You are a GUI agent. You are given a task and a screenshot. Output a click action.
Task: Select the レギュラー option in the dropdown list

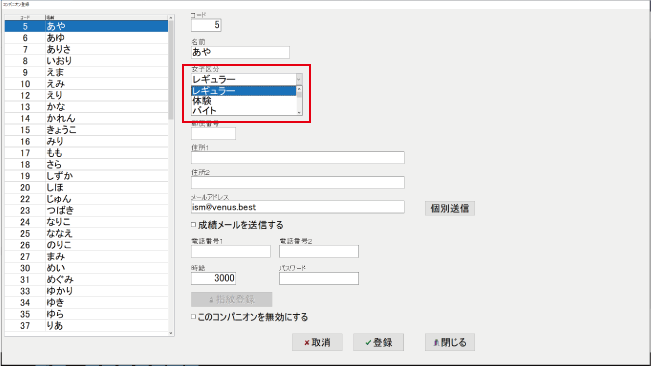click(243, 90)
